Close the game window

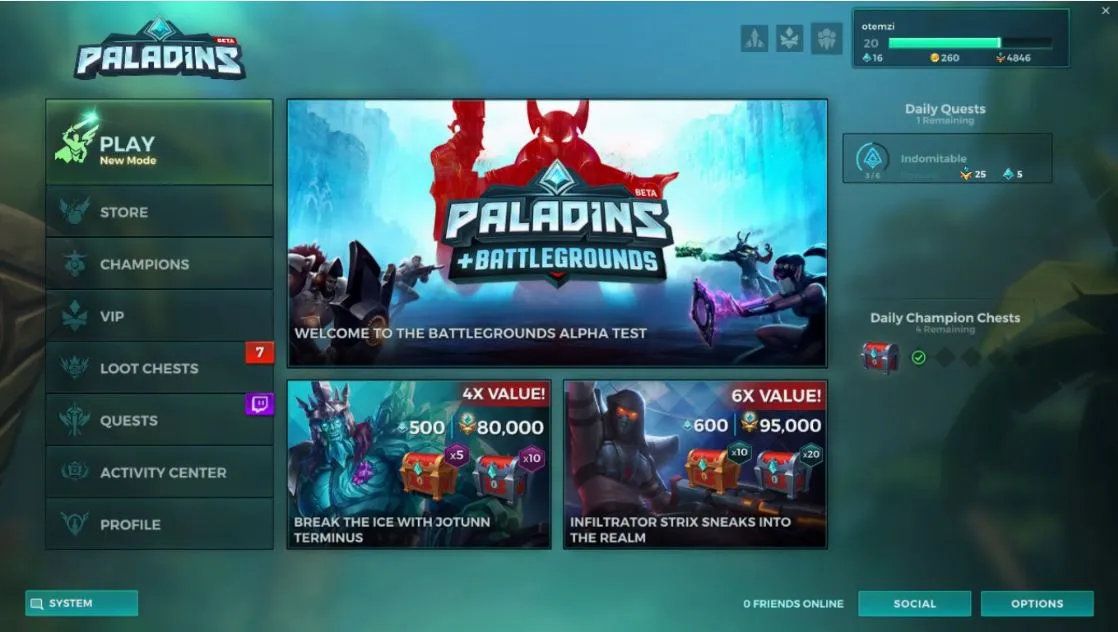[x=1105, y=10]
